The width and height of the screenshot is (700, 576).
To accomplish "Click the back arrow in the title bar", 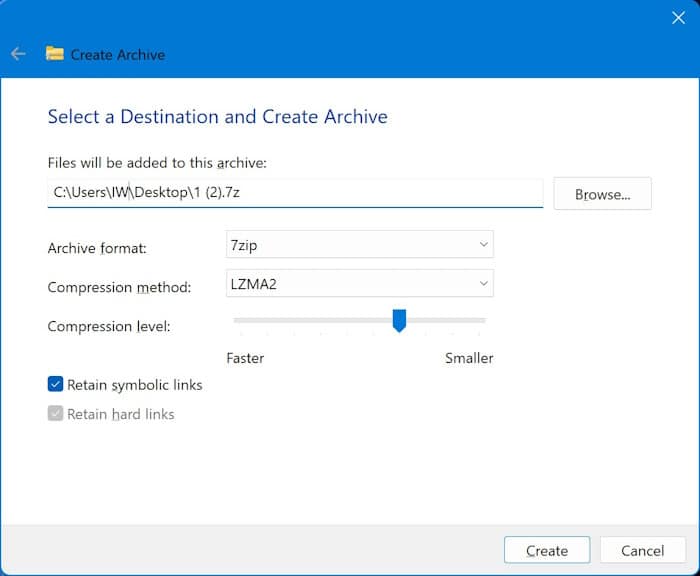I will coord(18,54).
